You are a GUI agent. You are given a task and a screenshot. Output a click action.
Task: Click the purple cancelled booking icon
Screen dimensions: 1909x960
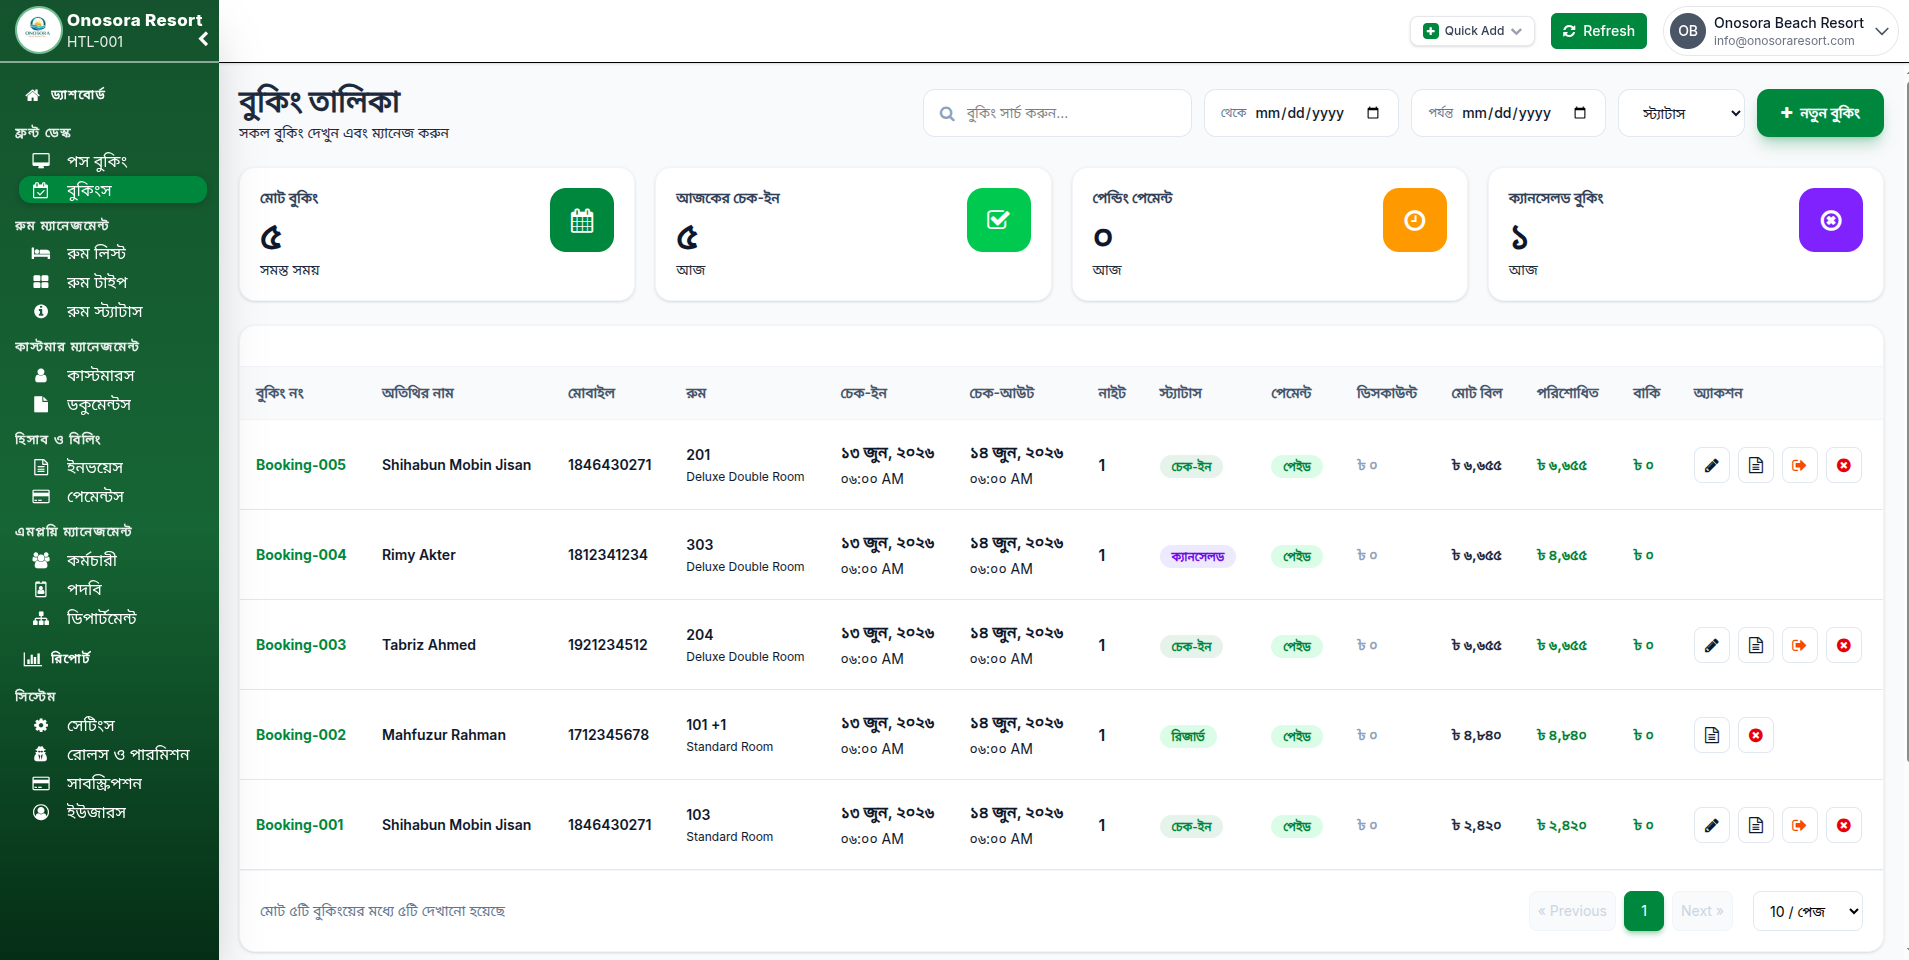coord(1831,220)
